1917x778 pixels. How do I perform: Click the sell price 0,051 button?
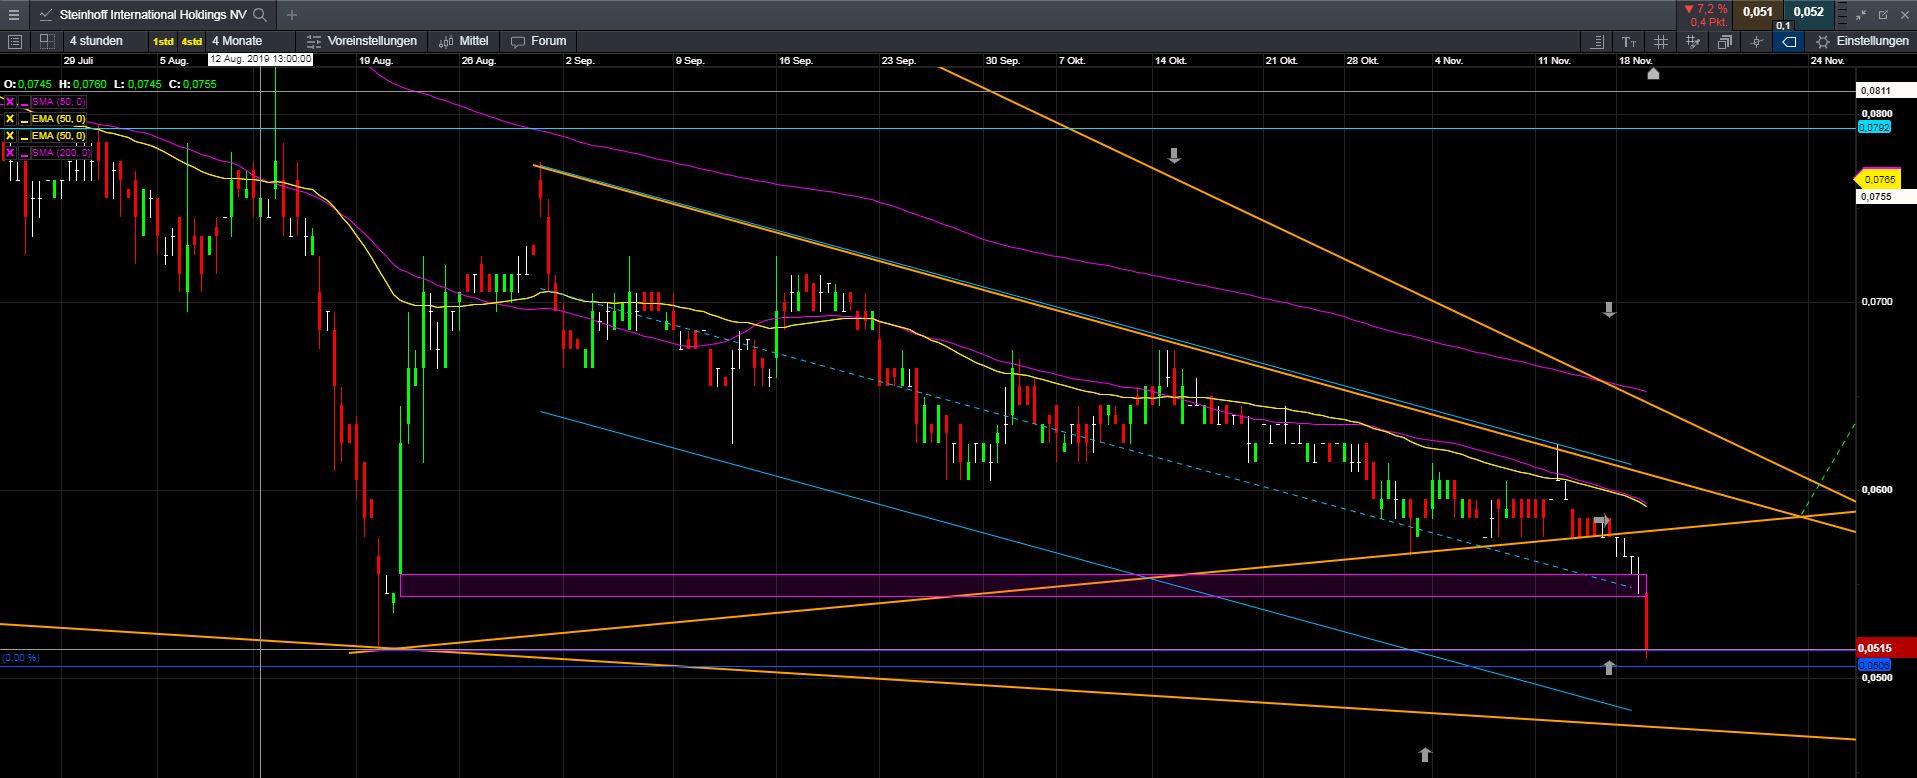[1758, 13]
